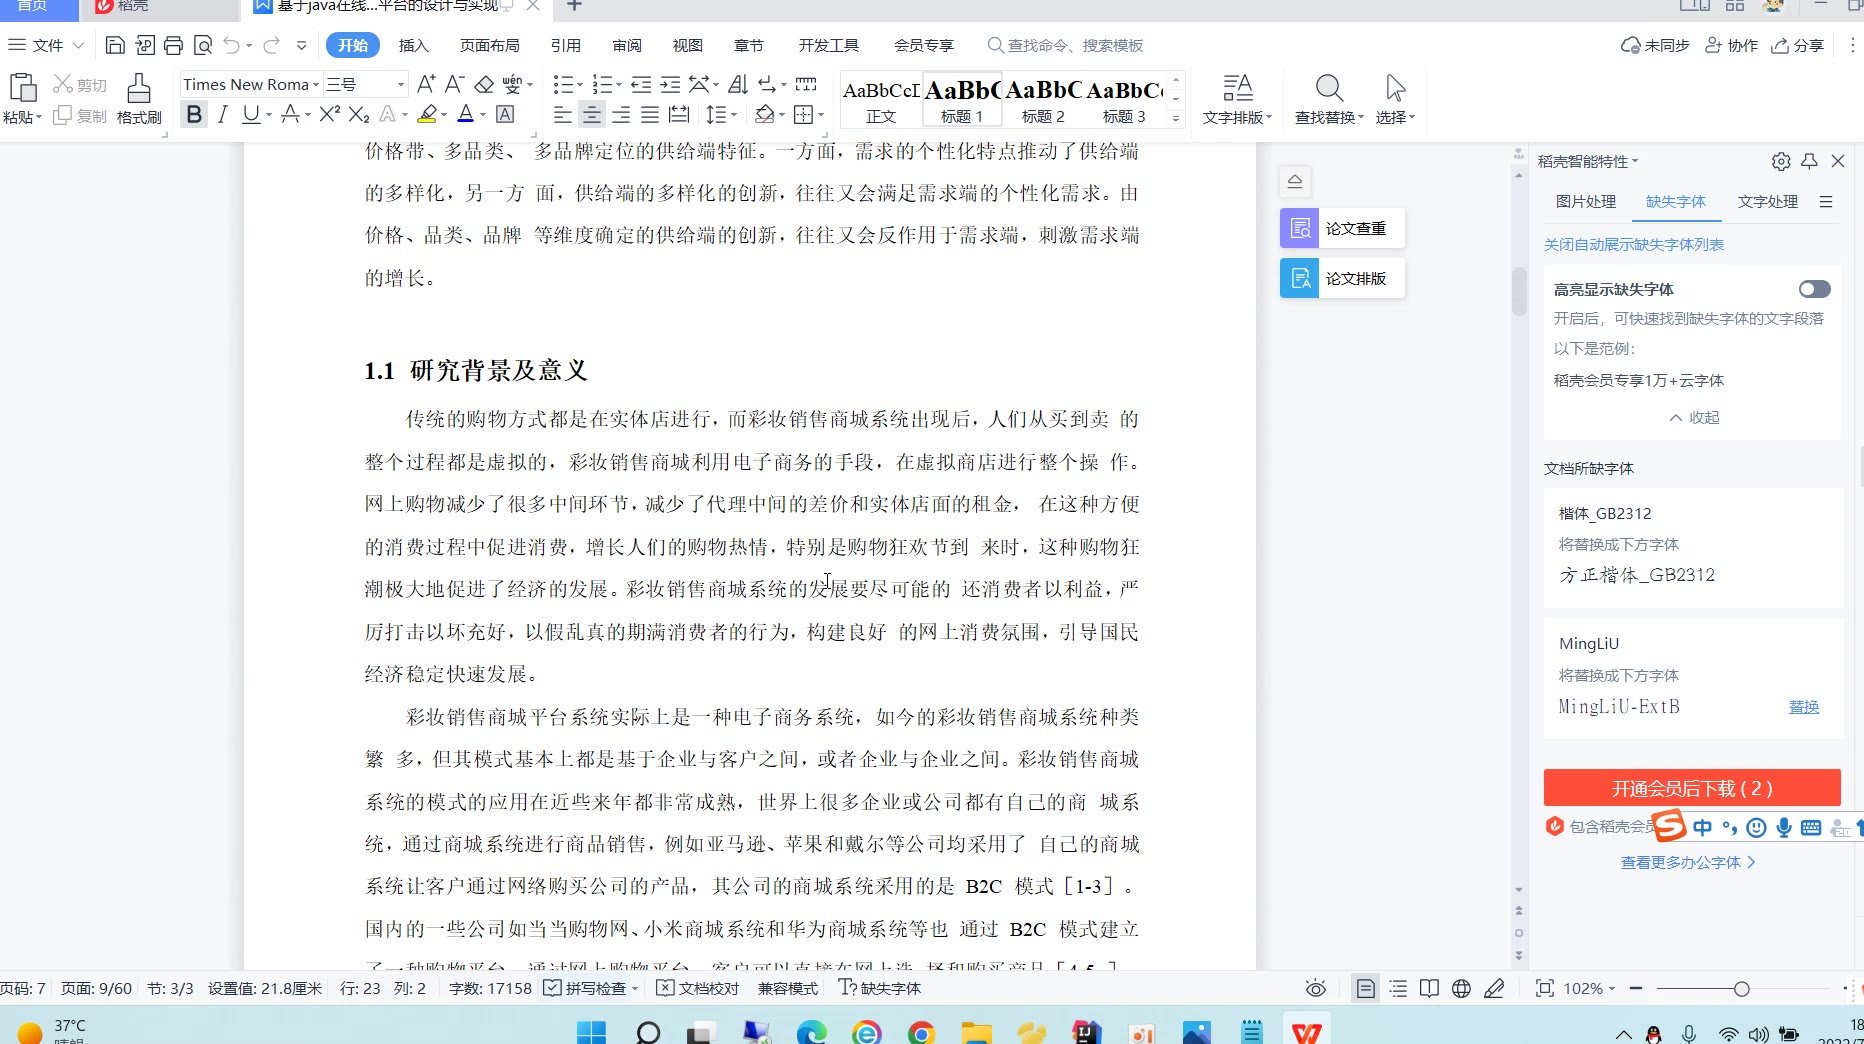This screenshot has height=1044, width=1864.
Task: Open the font size 三号 dropdown
Action: 401,85
